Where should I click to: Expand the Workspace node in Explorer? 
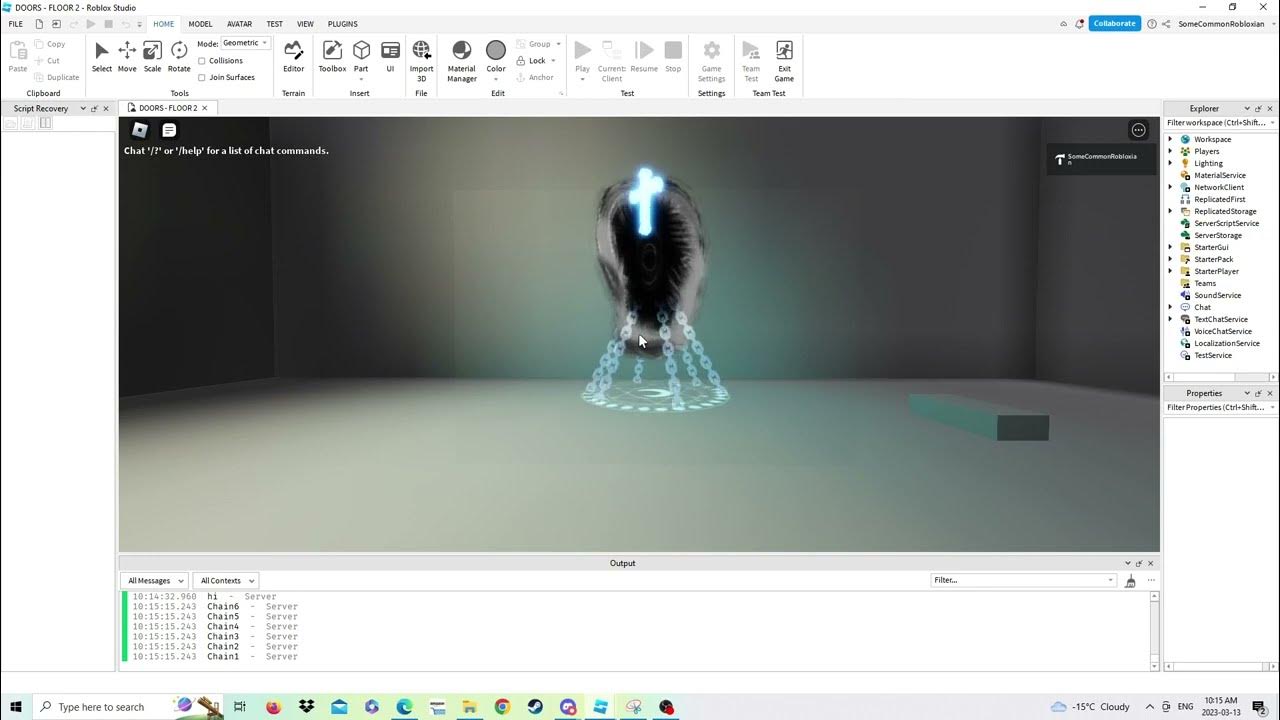(1171, 139)
